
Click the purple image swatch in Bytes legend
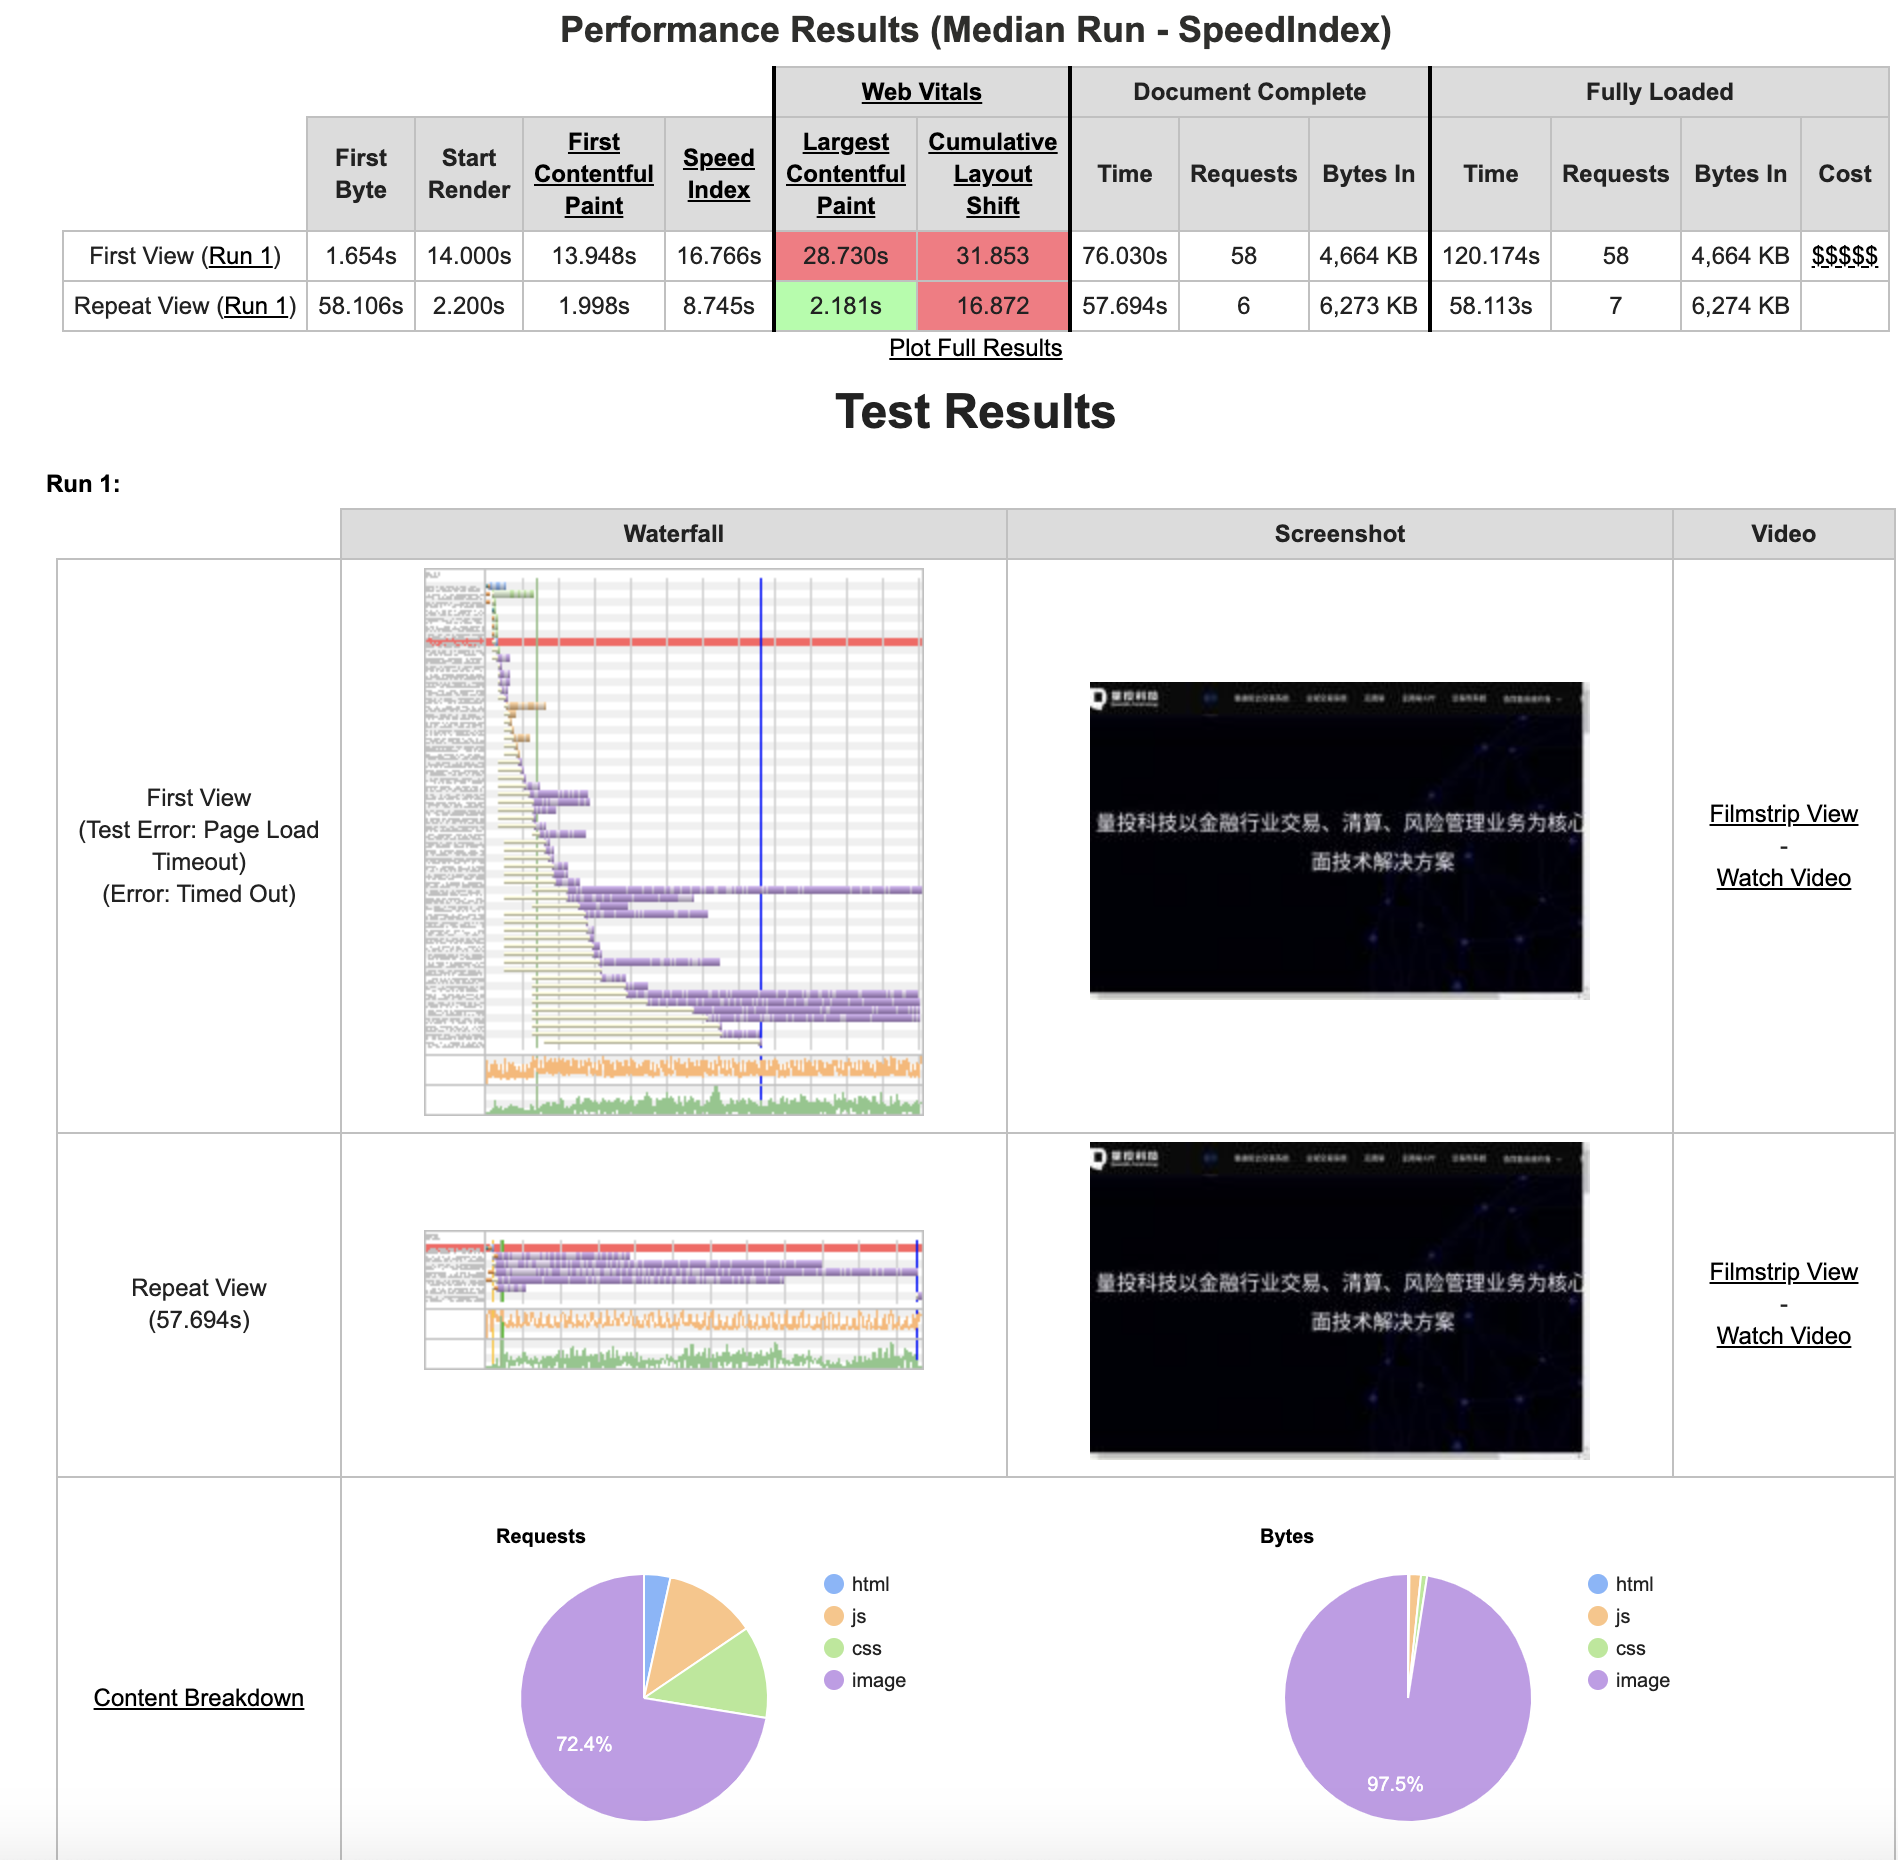click(1597, 1680)
